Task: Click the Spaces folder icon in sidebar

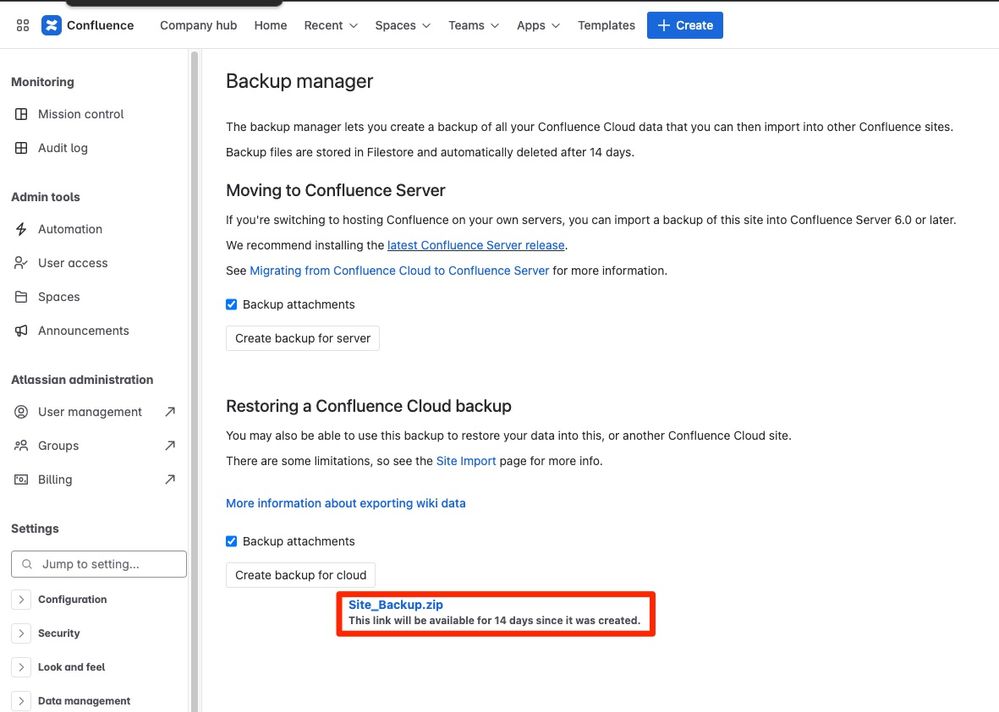Action: pos(21,297)
